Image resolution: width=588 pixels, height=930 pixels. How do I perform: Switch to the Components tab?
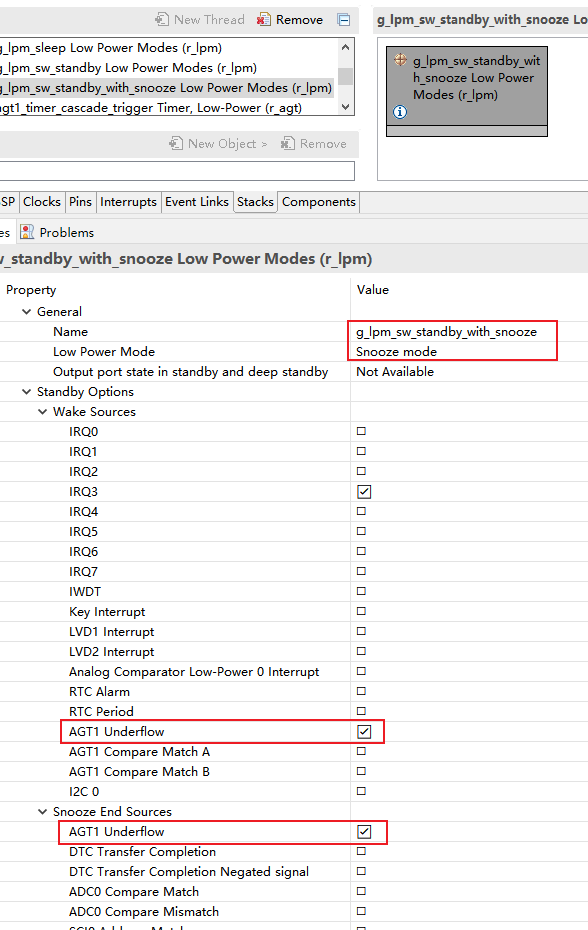[319, 202]
